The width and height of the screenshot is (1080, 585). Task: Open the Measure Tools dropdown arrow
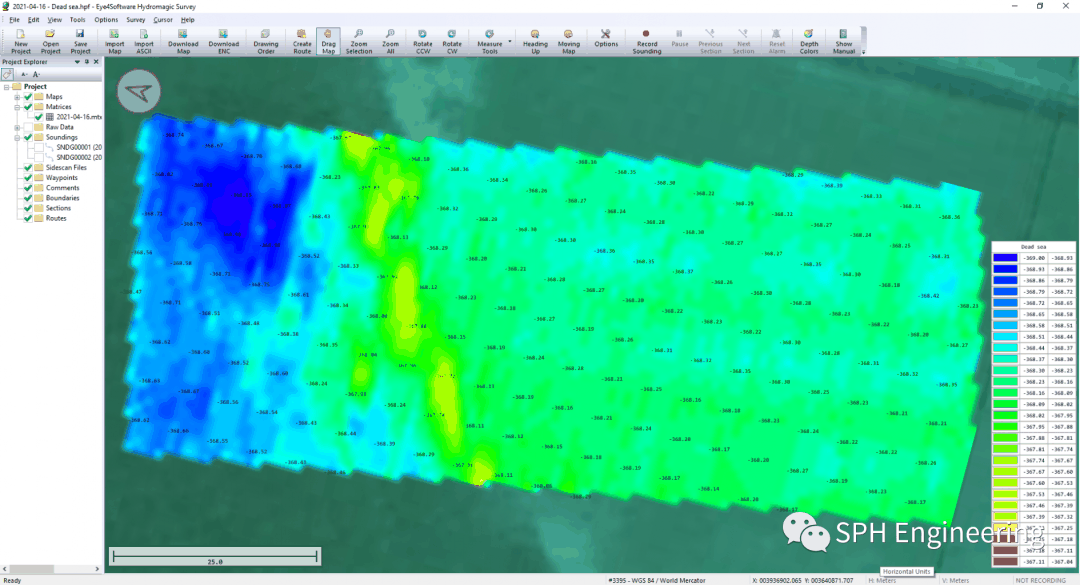tap(510, 42)
